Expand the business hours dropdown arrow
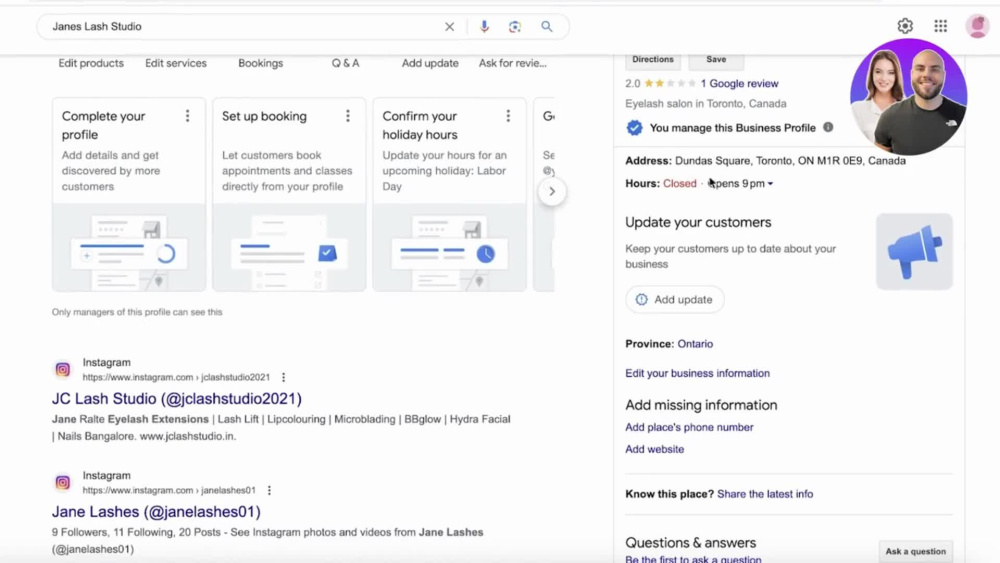Image resolution: width=1000 pixels, height=563 pixels. point(770,184)
